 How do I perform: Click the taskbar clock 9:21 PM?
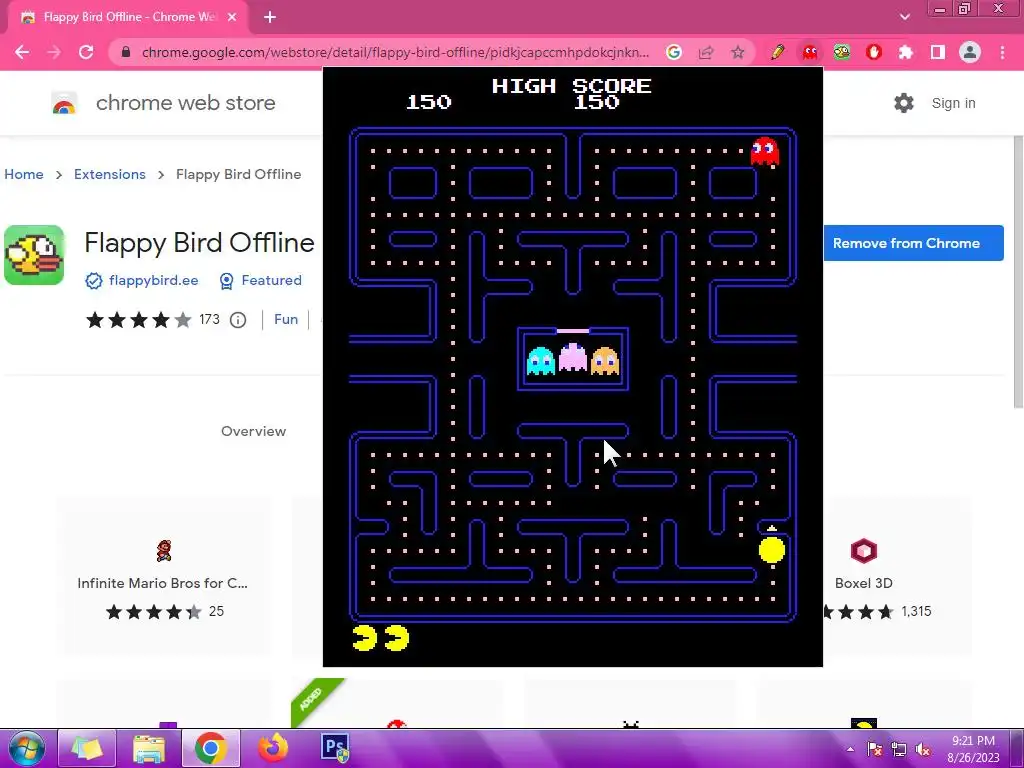coord(973,741)
